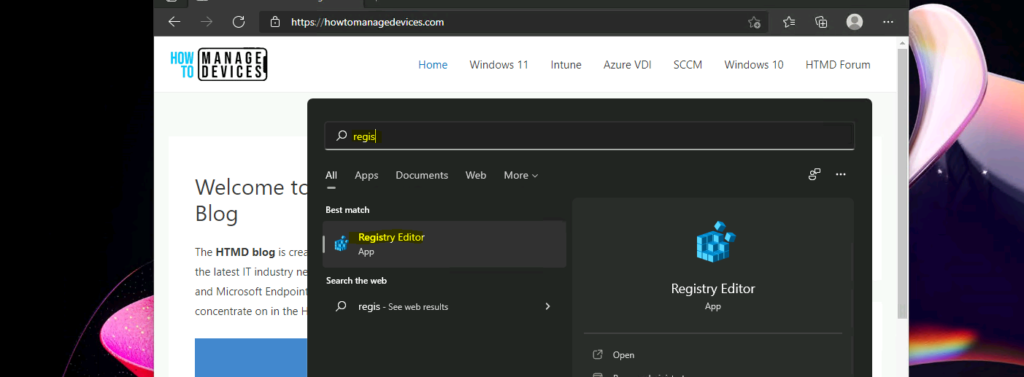The image size is (1024, 377).
Task: Open the Collections icon in browser toolbar
Action: click(822, 22)
